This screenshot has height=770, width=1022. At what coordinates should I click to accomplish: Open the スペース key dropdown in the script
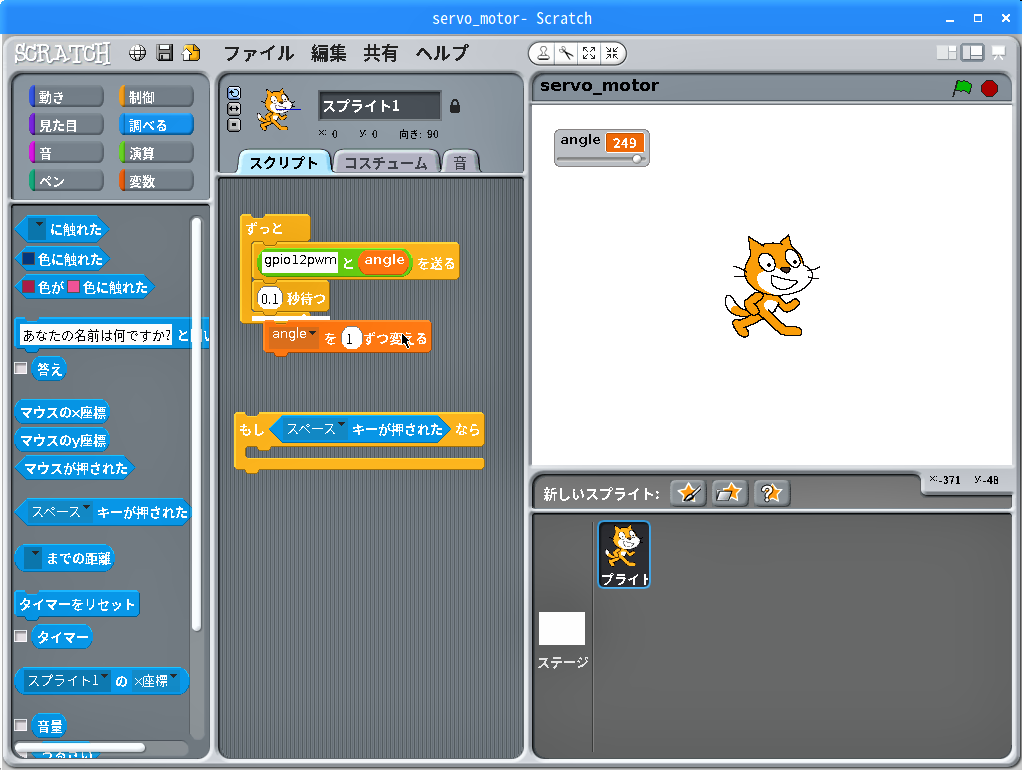click(x=342, y=427)
